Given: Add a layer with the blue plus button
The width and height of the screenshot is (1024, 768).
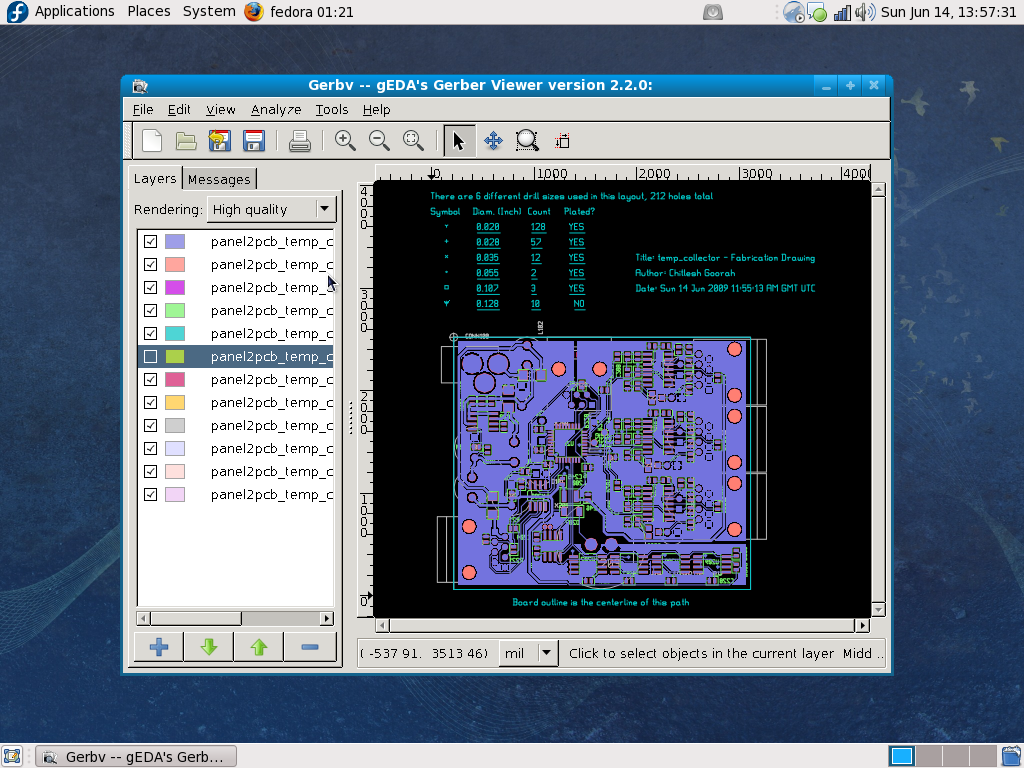Looking at the screenshot, I should (x=159, y=647).
